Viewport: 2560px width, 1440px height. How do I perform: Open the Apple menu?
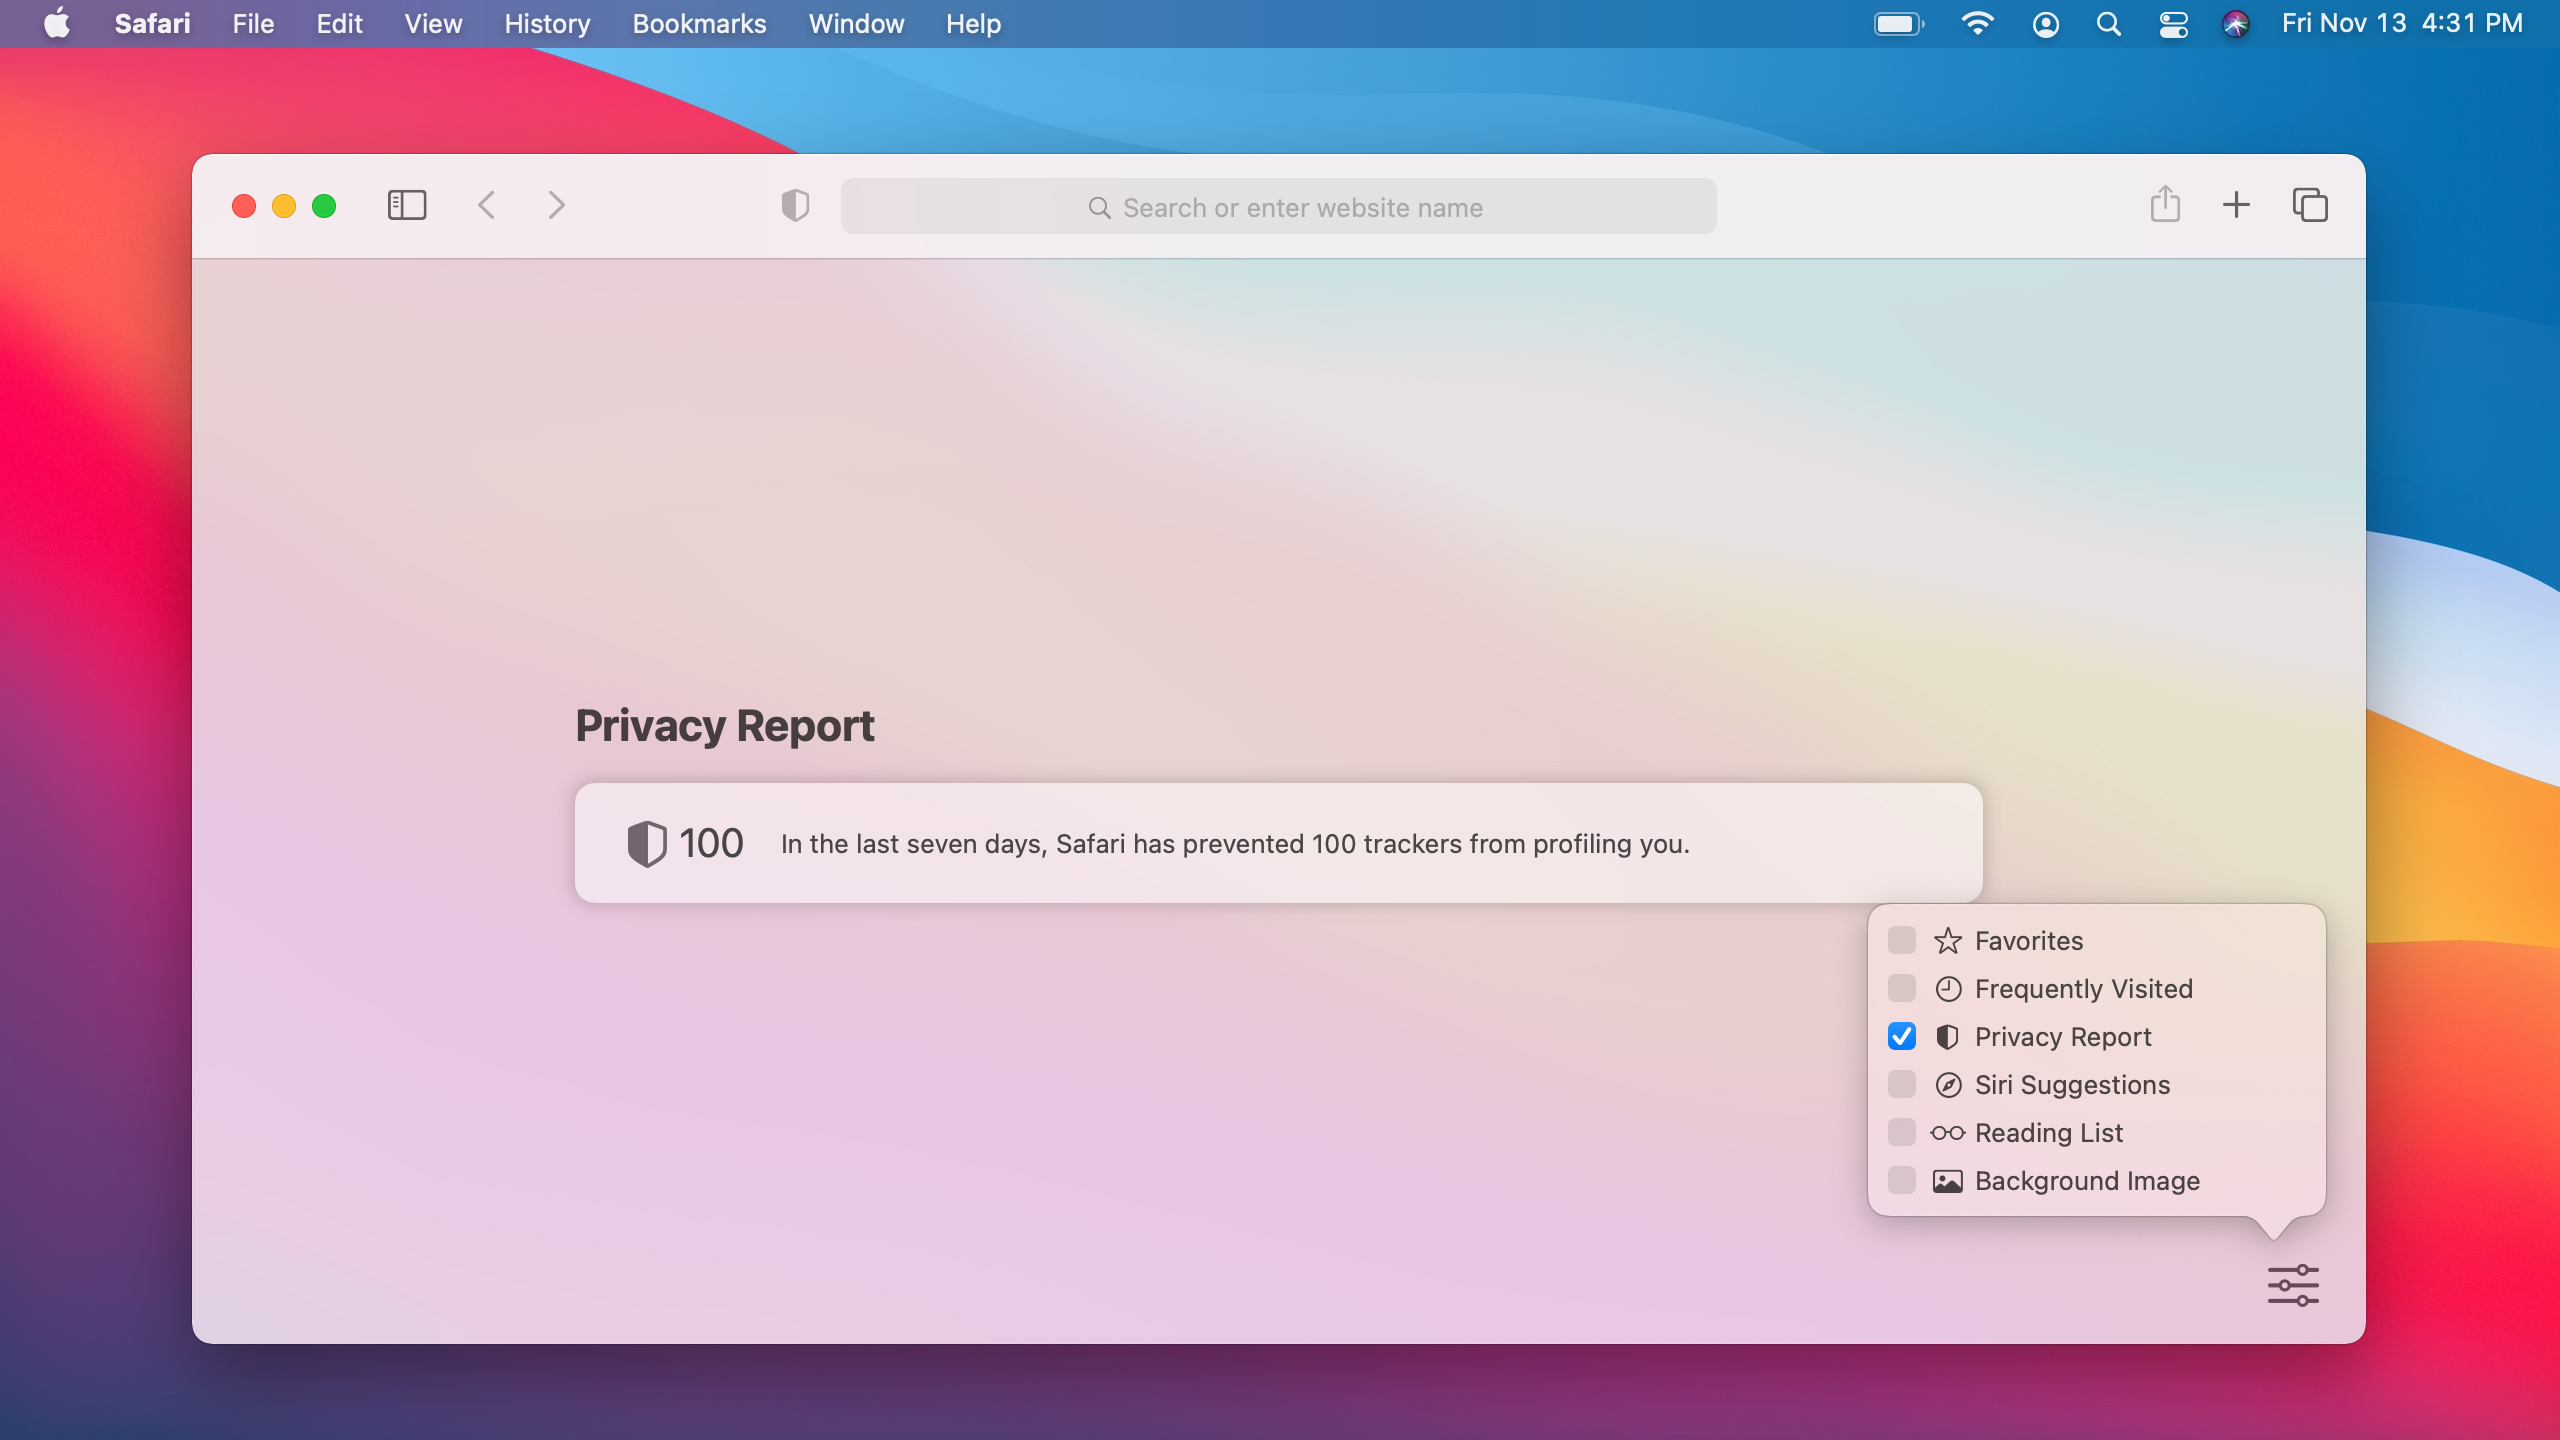(57, 23)
